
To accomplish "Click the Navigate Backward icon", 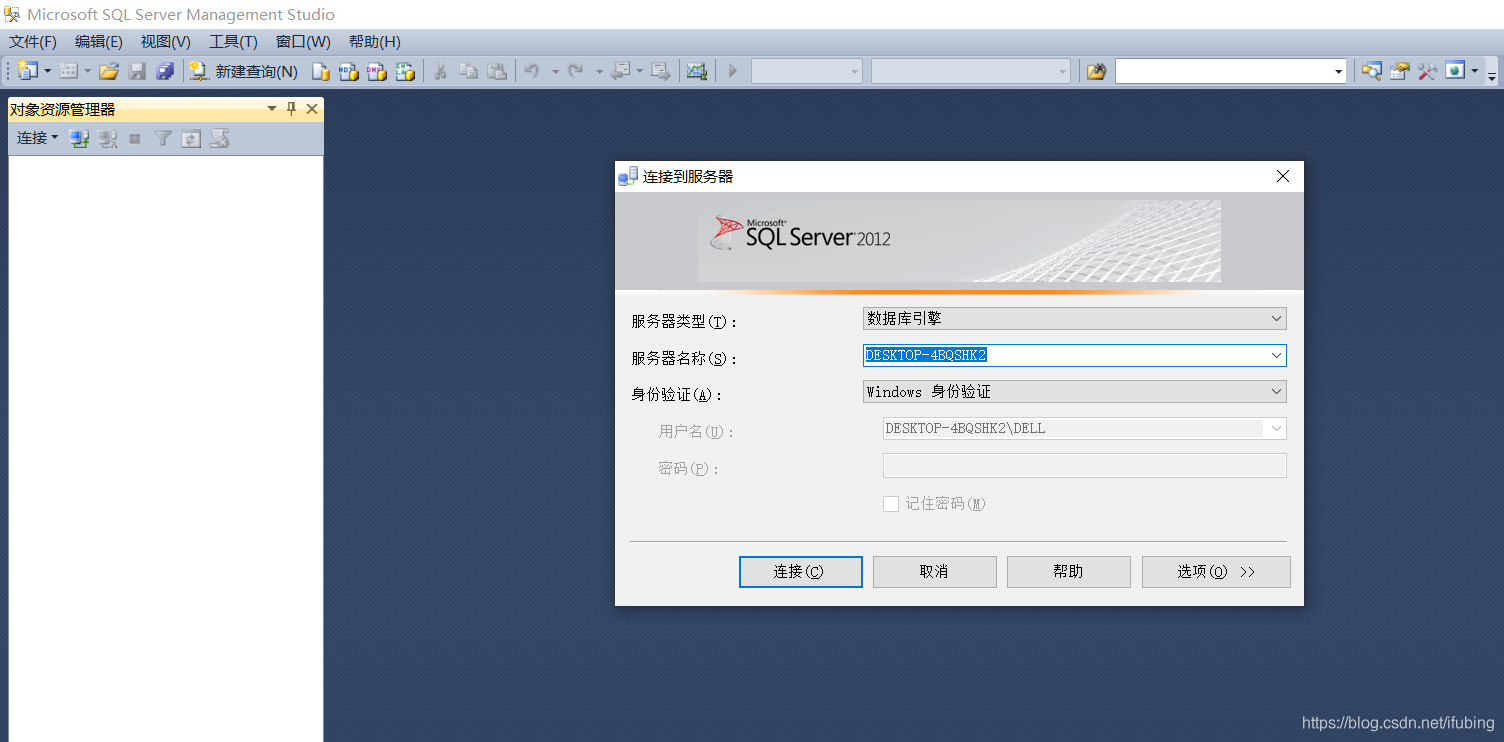I will tap(621, 71).
